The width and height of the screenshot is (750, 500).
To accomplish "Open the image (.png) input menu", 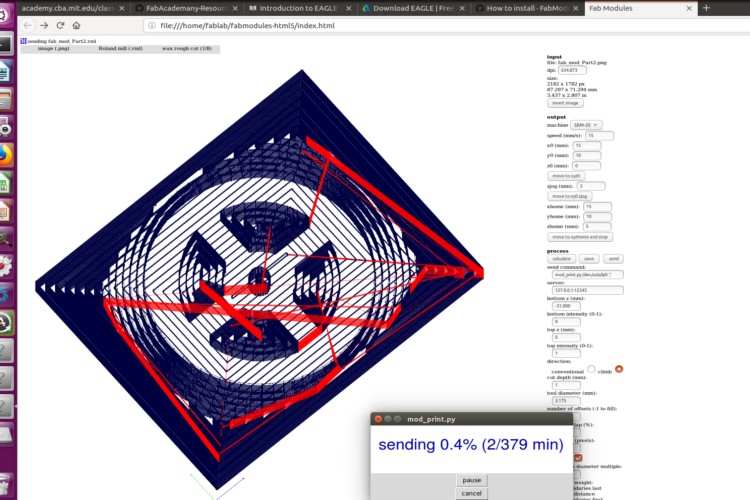I will 54,49.
